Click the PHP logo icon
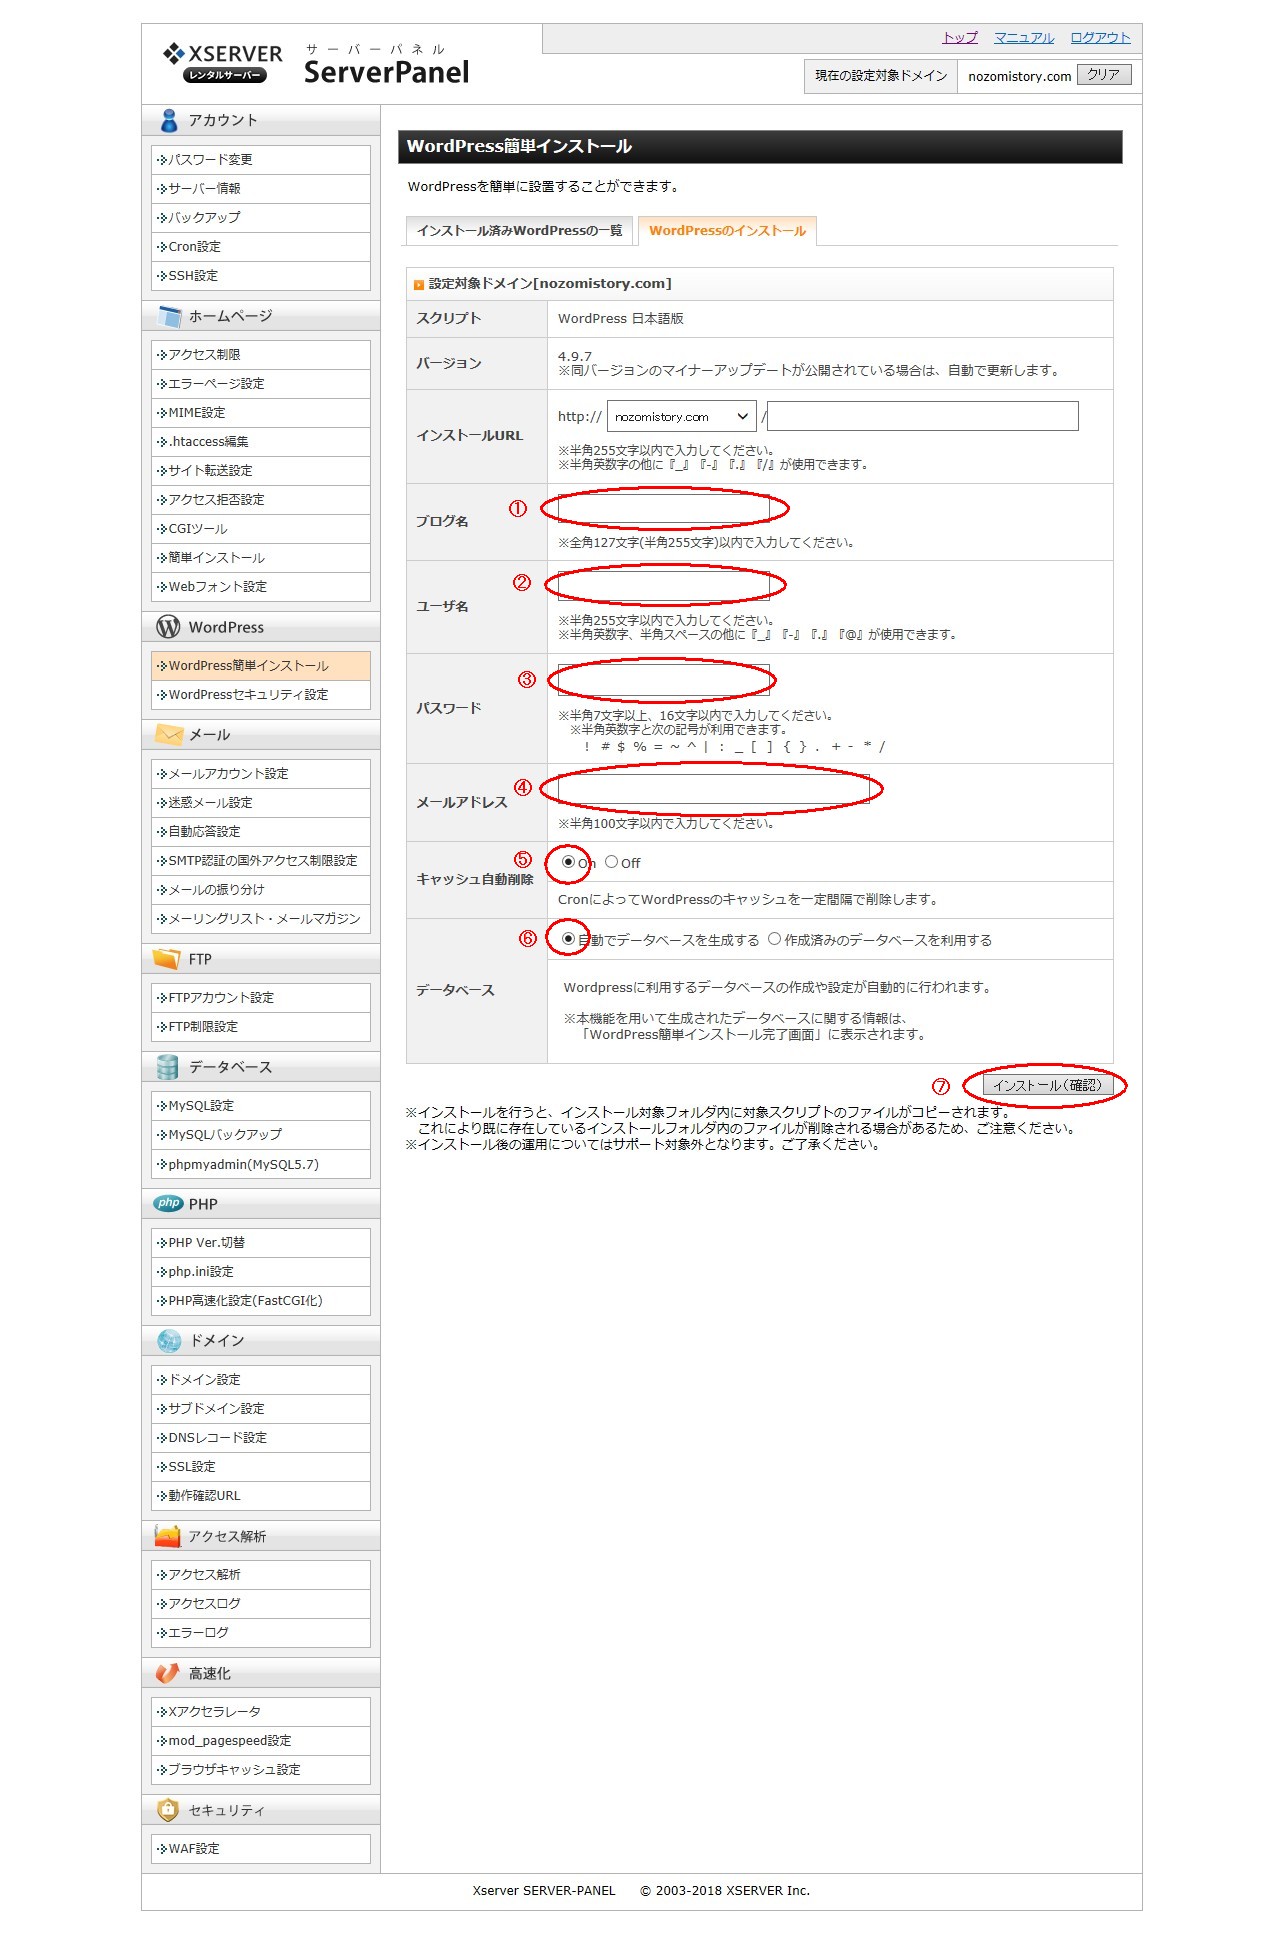 (168, 1203)
